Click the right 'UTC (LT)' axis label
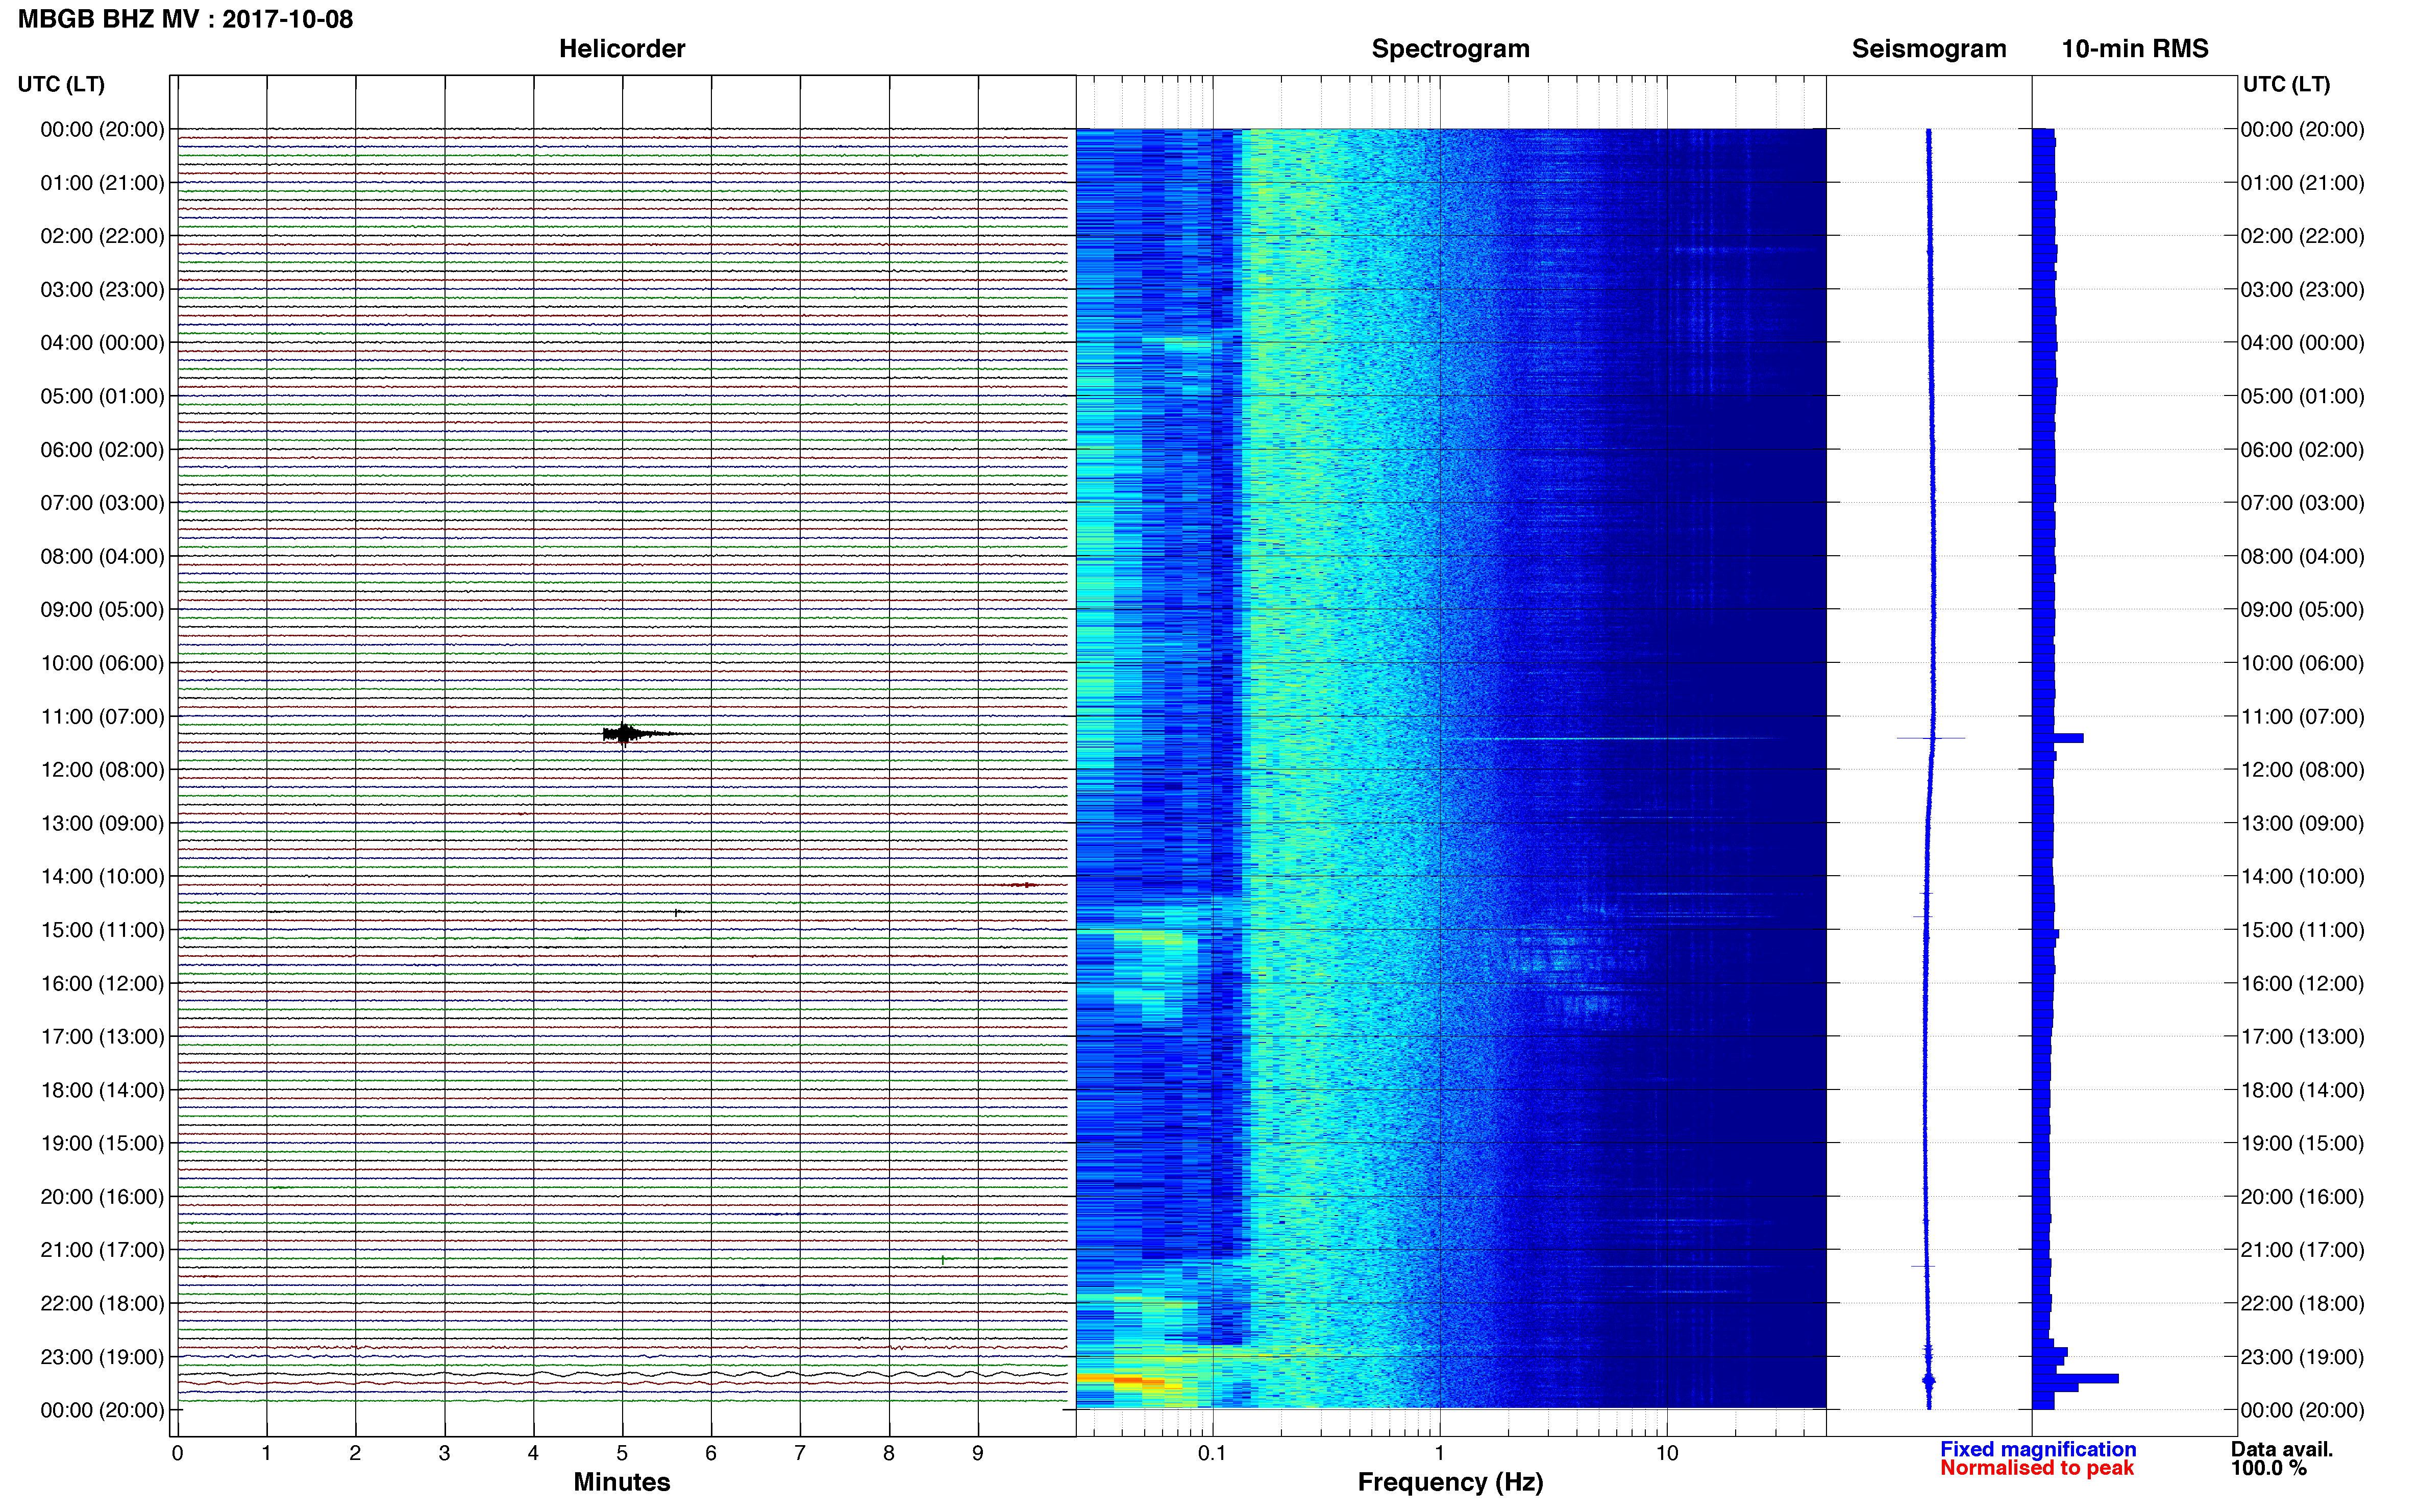 pyautogui.click(x=2286, y=84)
